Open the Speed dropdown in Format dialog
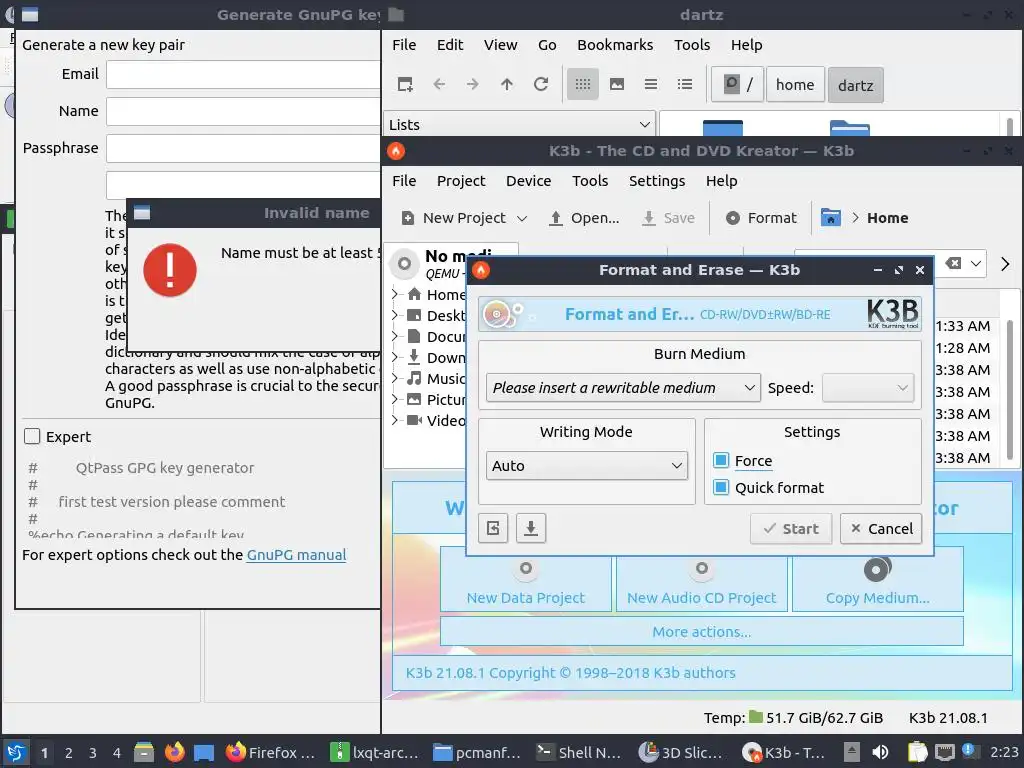This screenshot has width=1024, height=768. [867, 388]
